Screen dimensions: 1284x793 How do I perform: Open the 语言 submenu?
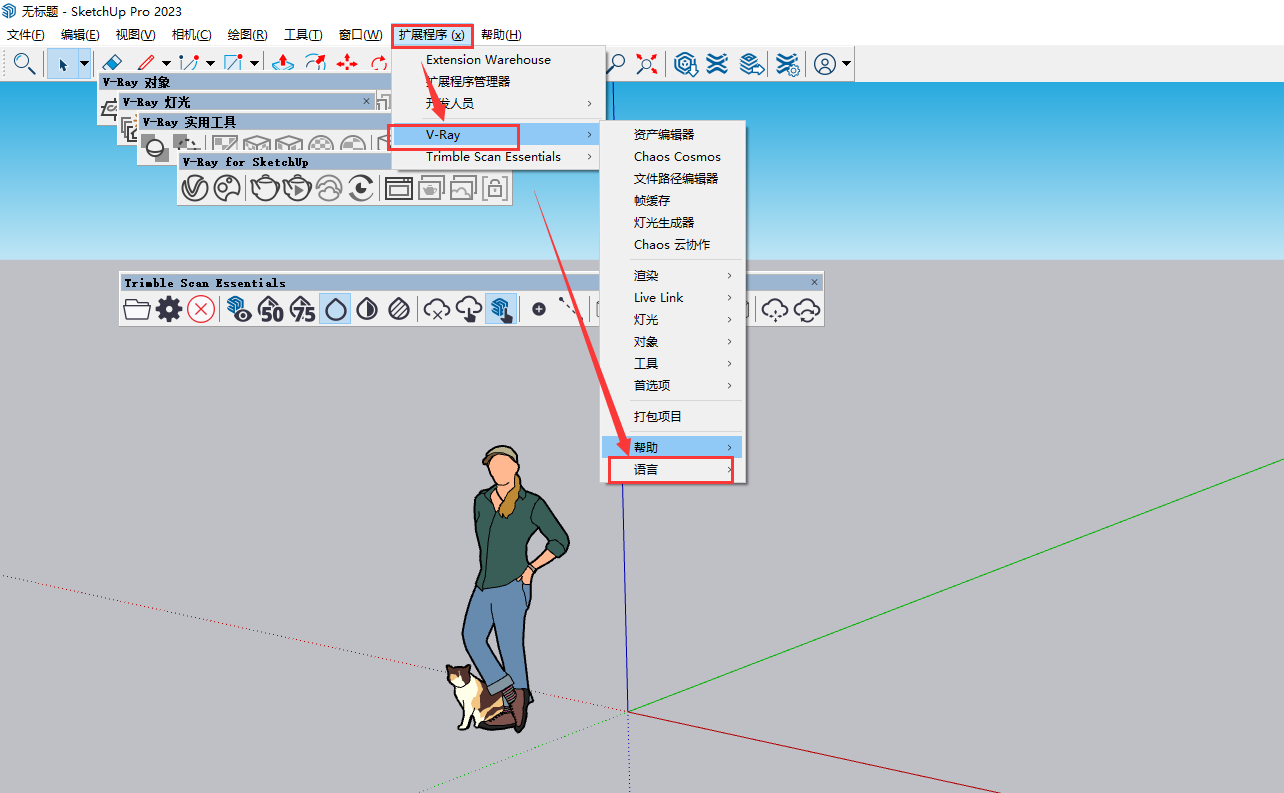[x=672, y=469]
